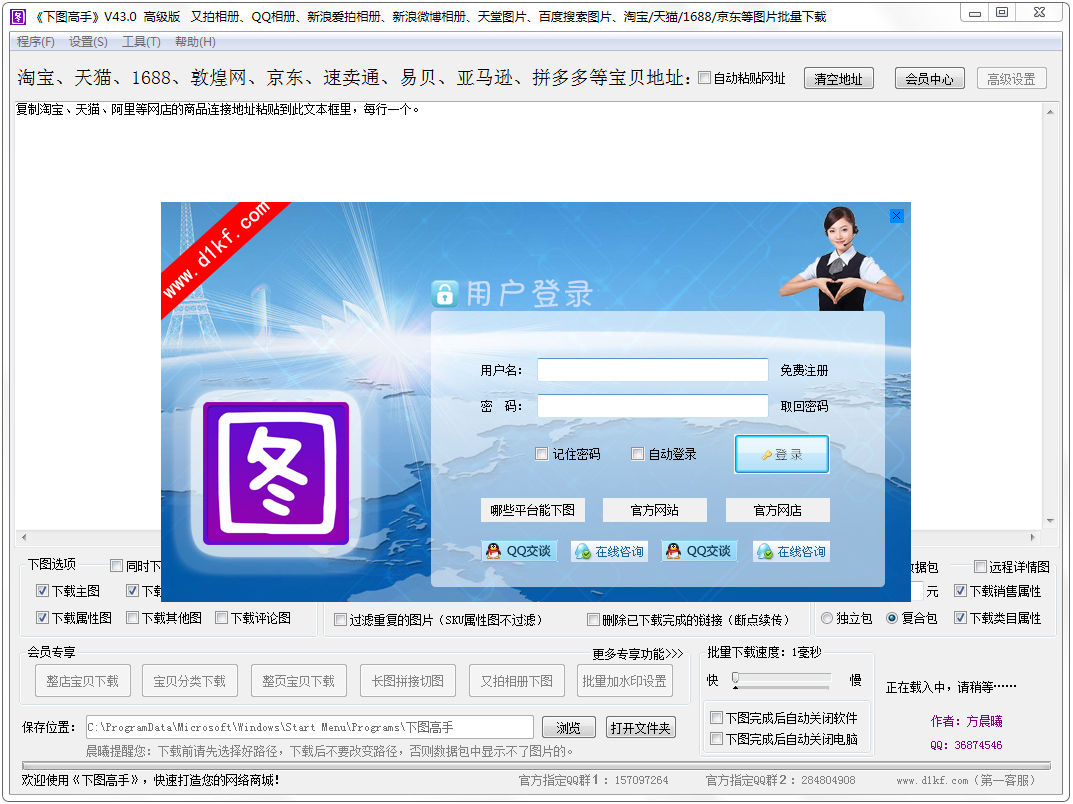This screenshot has height=804, width=1073.
Task: Open the 官方网店 button
Action: point(777,510)
